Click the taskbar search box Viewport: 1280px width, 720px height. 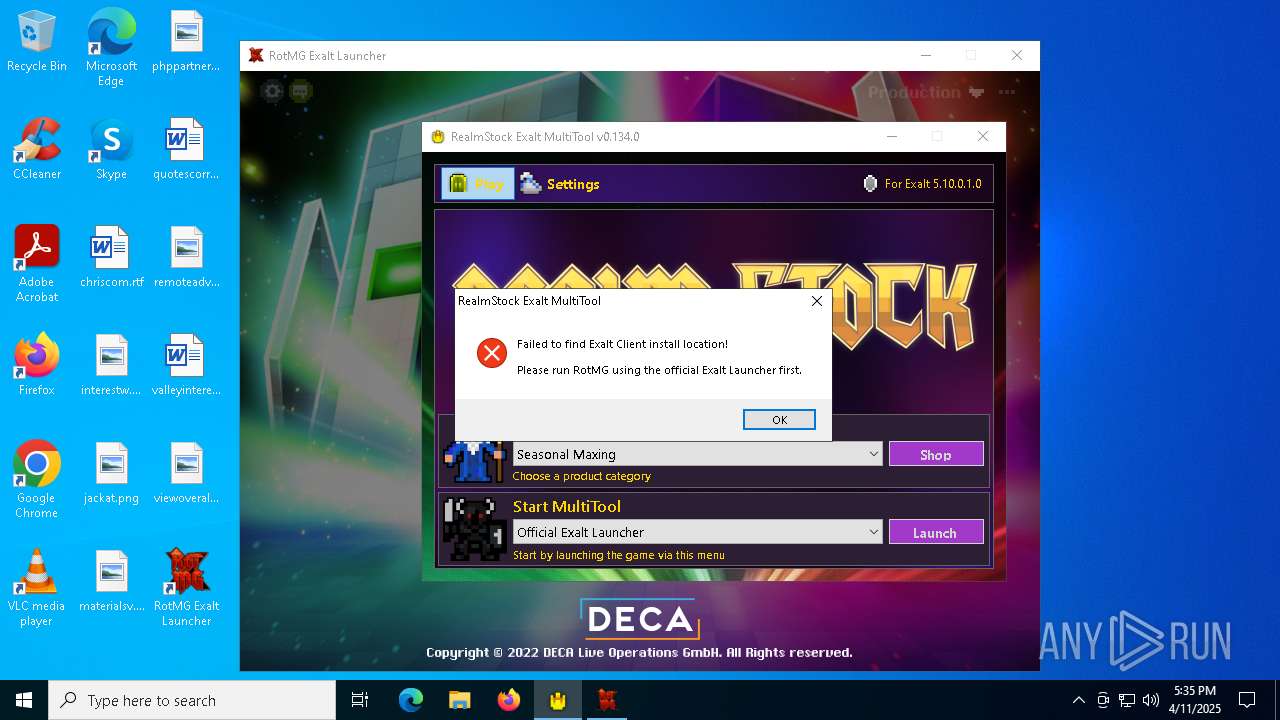pyautogui.click(x=192, y=700)
